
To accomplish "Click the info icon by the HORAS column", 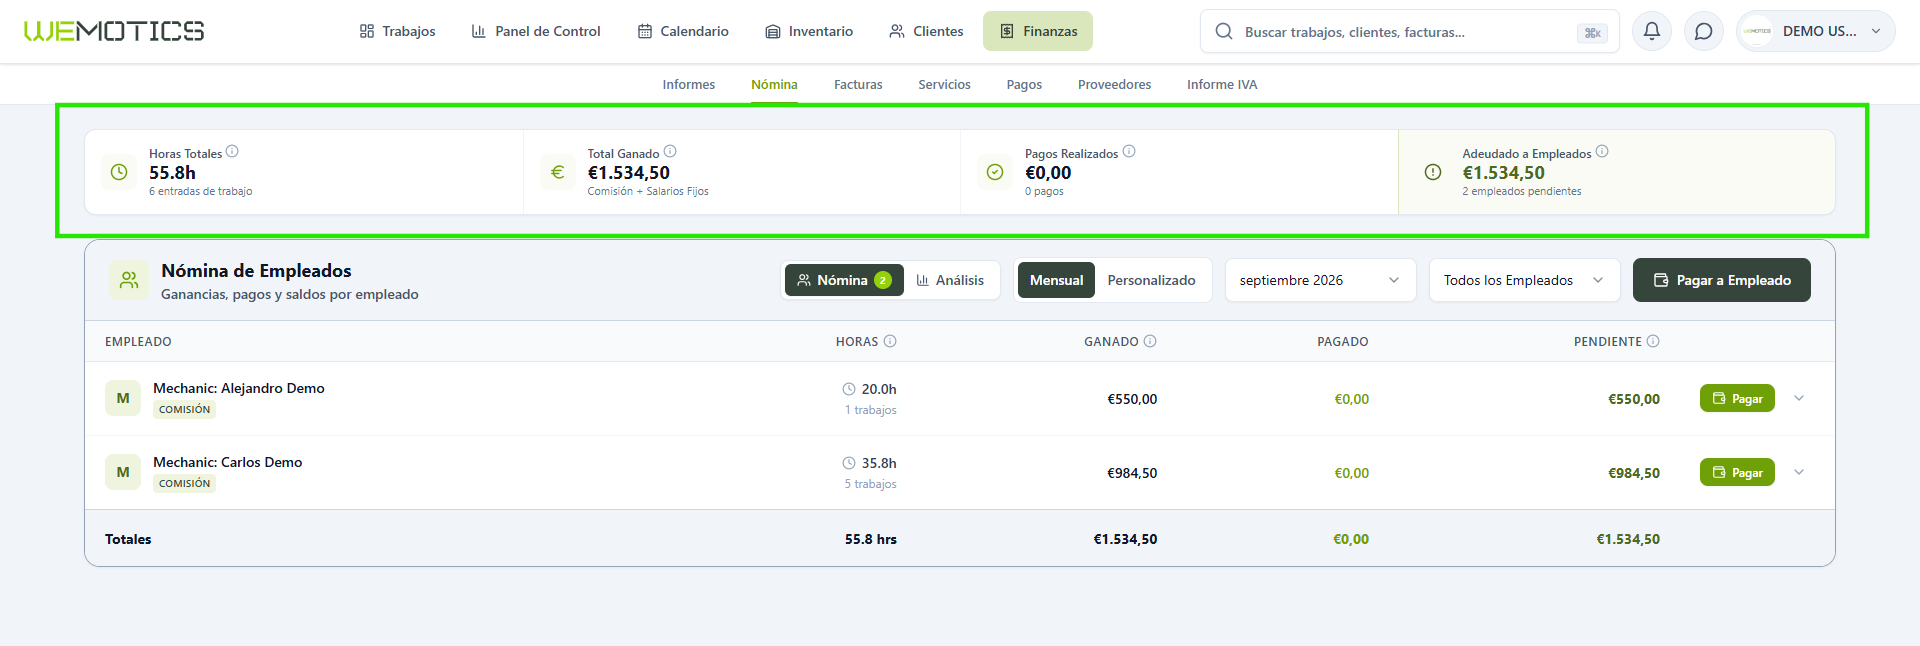I will coord(890,341).
